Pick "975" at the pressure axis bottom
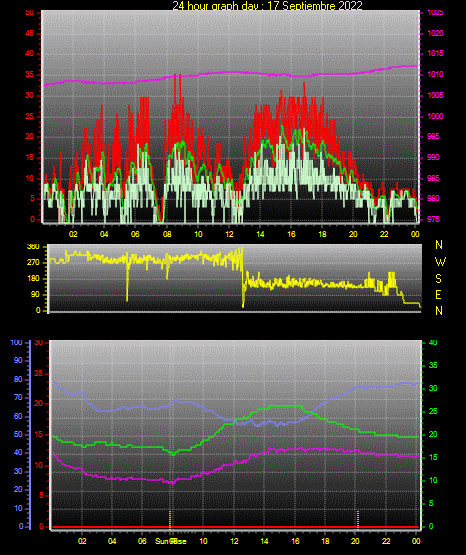This screenshot has height=555, width=466. 433,219
